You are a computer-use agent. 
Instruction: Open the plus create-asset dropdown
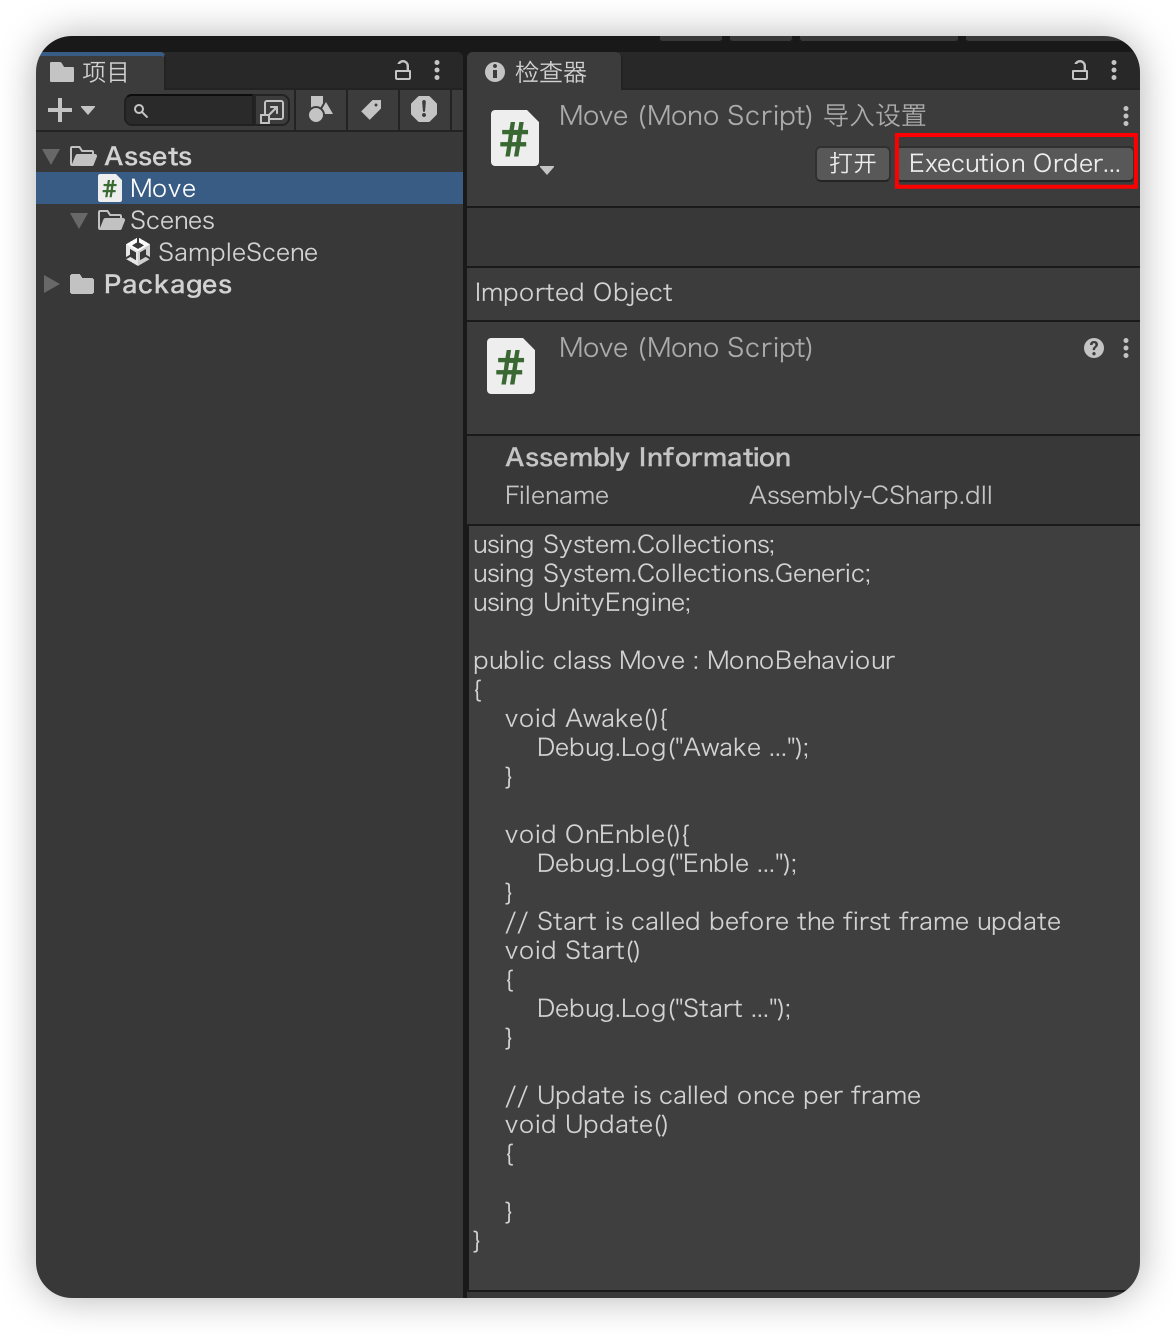71,110
